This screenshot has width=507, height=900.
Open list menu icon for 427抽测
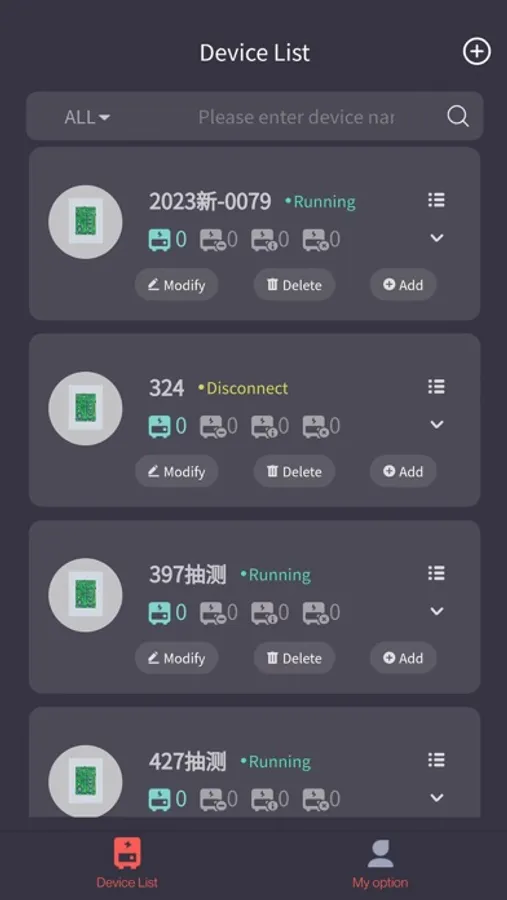click(436, 761)
